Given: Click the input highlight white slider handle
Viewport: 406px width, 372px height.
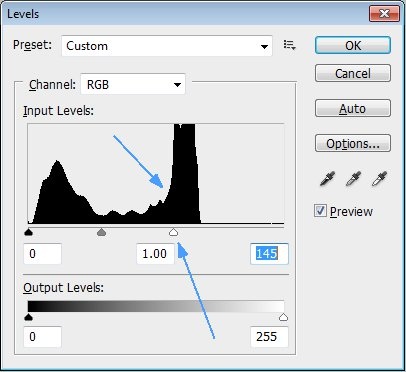Looking at the screenshot, I should coord(173,232).
